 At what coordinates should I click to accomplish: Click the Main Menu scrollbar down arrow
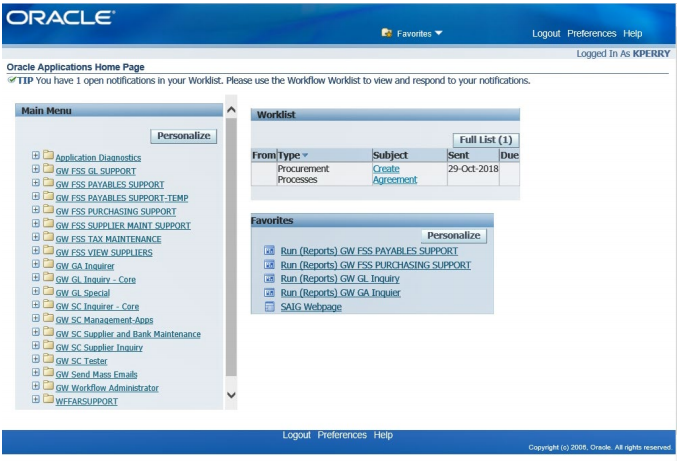pyautogui.click(x=231, y=395)
